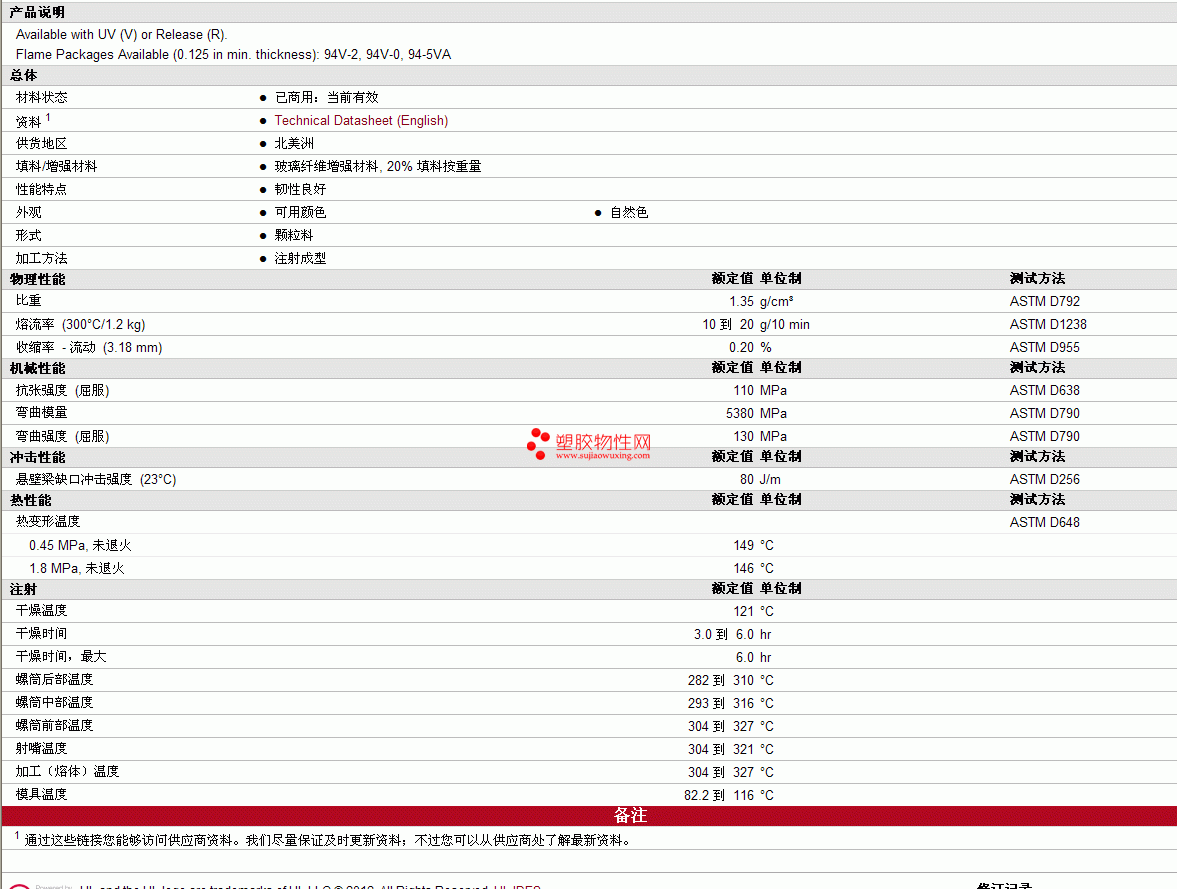Select the 物理性能 section header
1177x889 pixels.
pos(38,279)
